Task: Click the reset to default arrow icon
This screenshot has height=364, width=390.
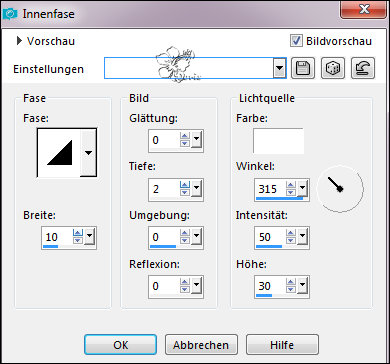Action: point(363,69)
